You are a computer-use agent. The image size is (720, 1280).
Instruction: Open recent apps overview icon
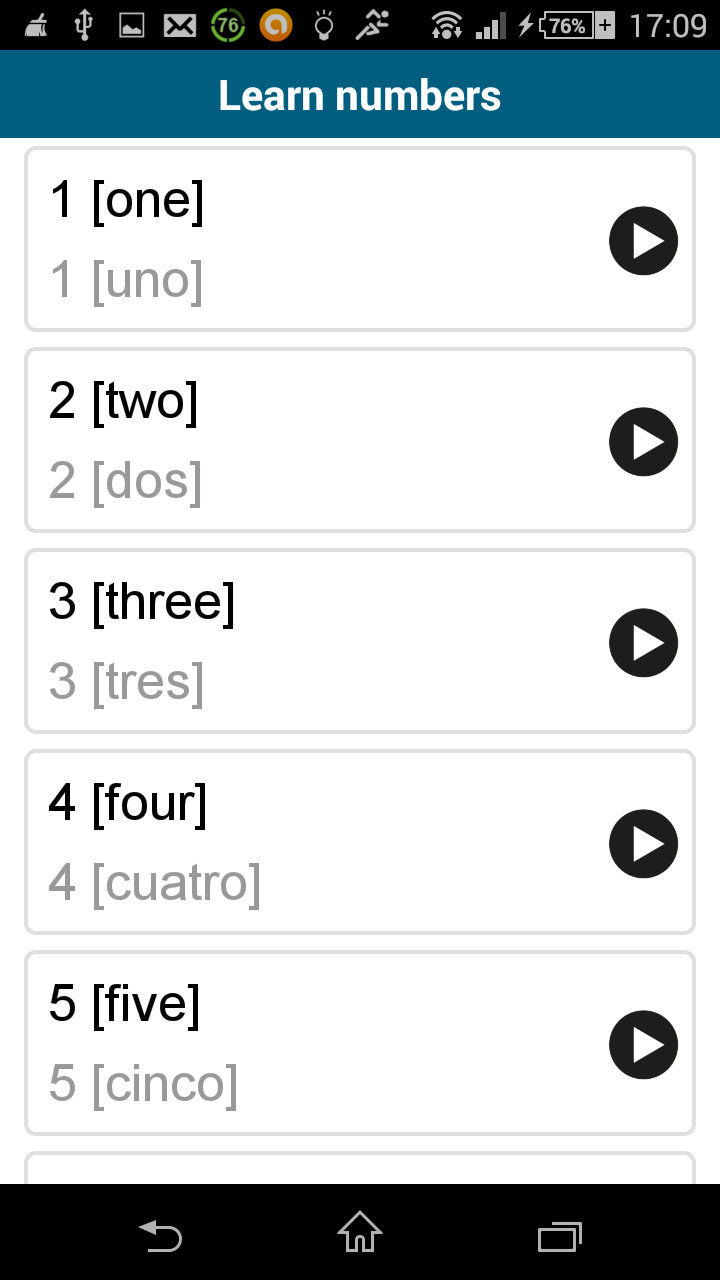coord(560,1237)
